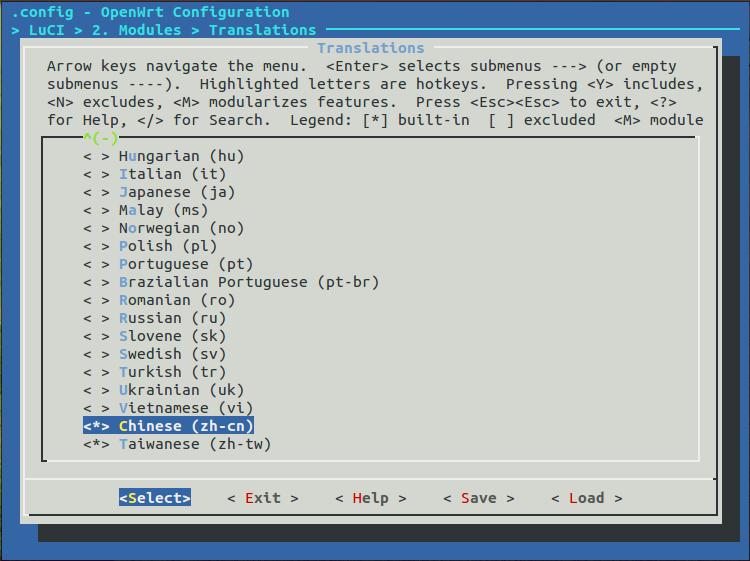750x561 pixels.
Task: Click the Translations dialog title
Action: tap(371, 48)
